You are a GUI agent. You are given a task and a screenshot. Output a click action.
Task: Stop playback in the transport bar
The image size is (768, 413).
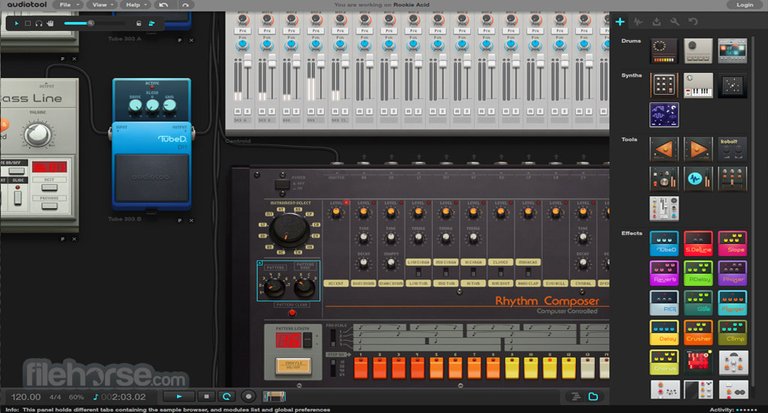tap(207, 396)
